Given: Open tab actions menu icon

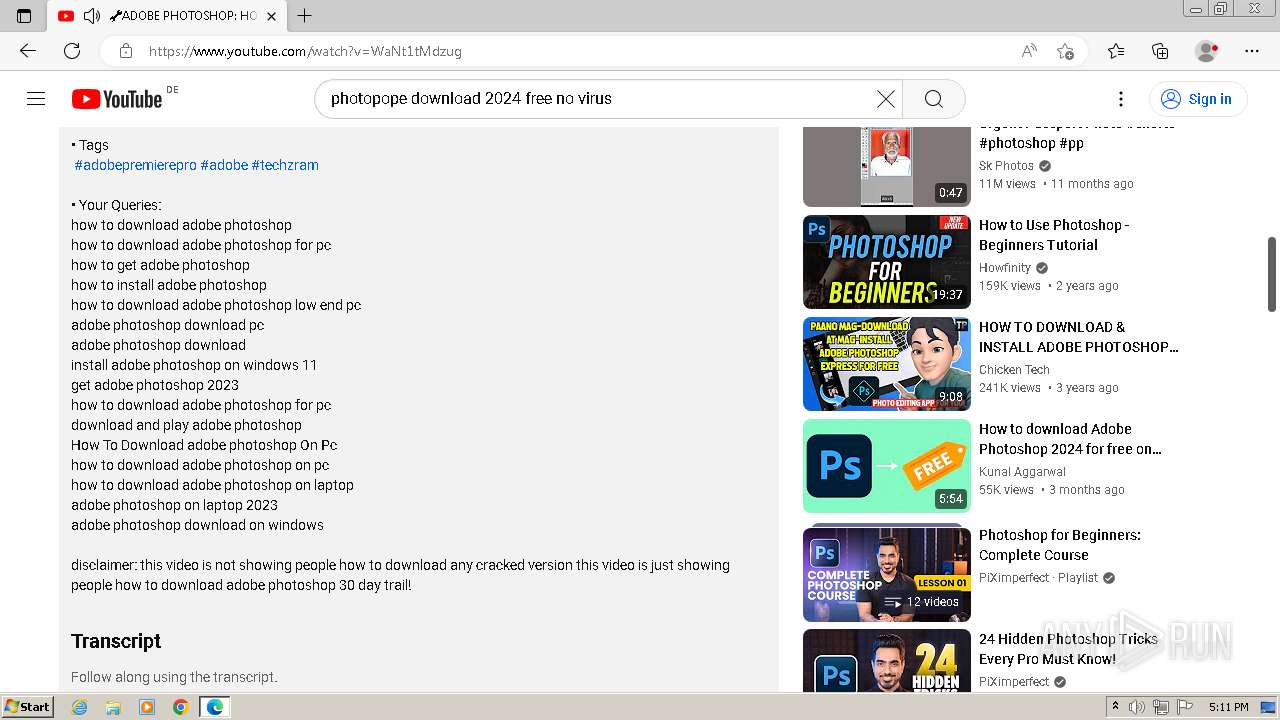Looking at the screenshot, I should tap(24, 16).
